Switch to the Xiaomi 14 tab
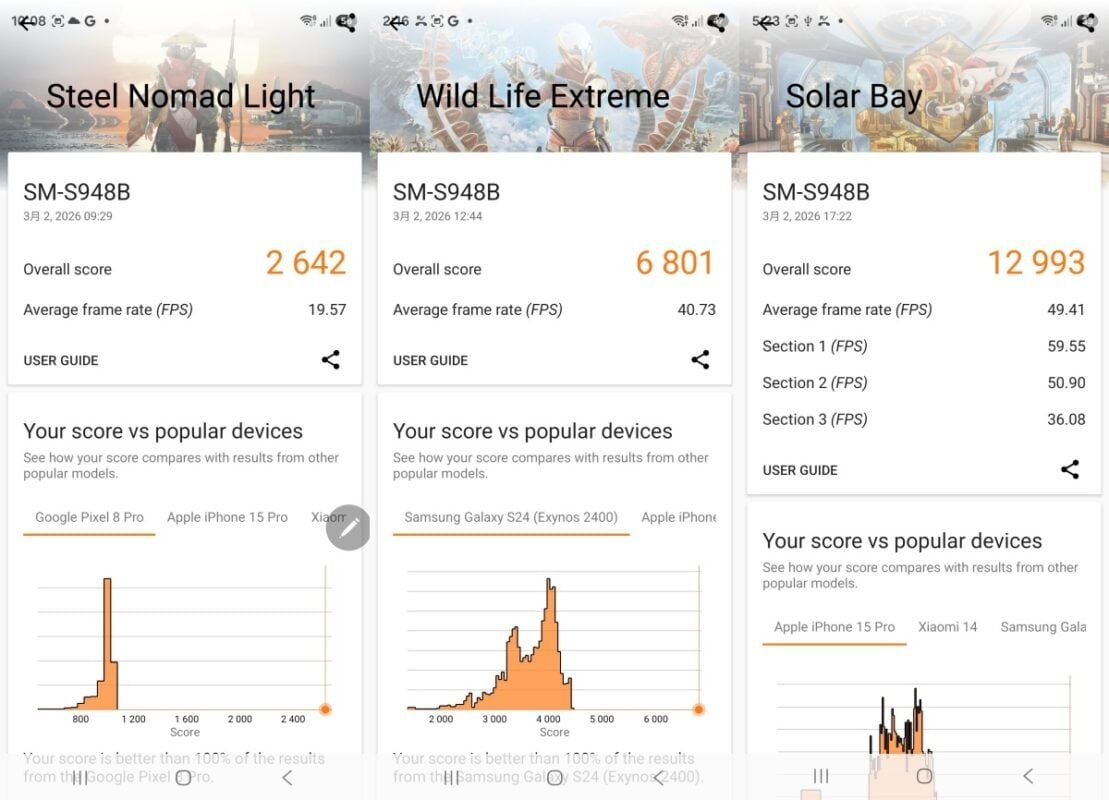The image size is (1109, 800). click(x=947, y=627)
